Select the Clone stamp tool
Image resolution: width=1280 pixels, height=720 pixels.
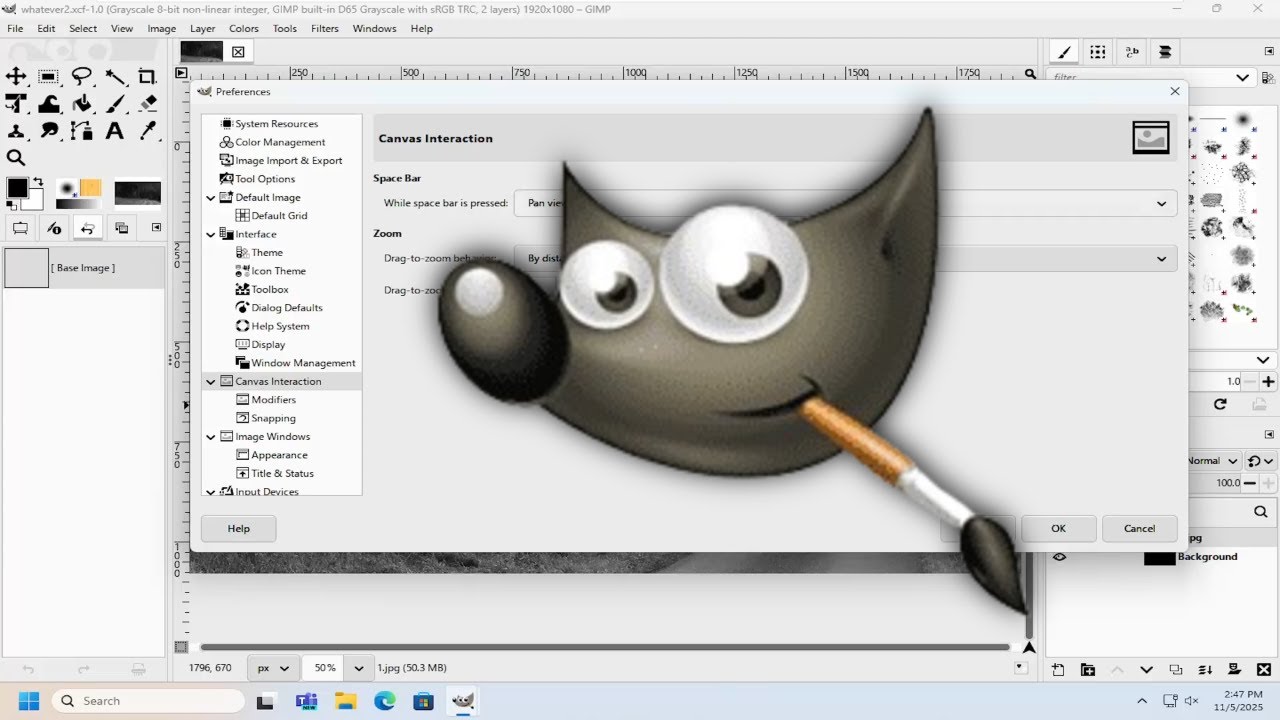tap(16, 130)
